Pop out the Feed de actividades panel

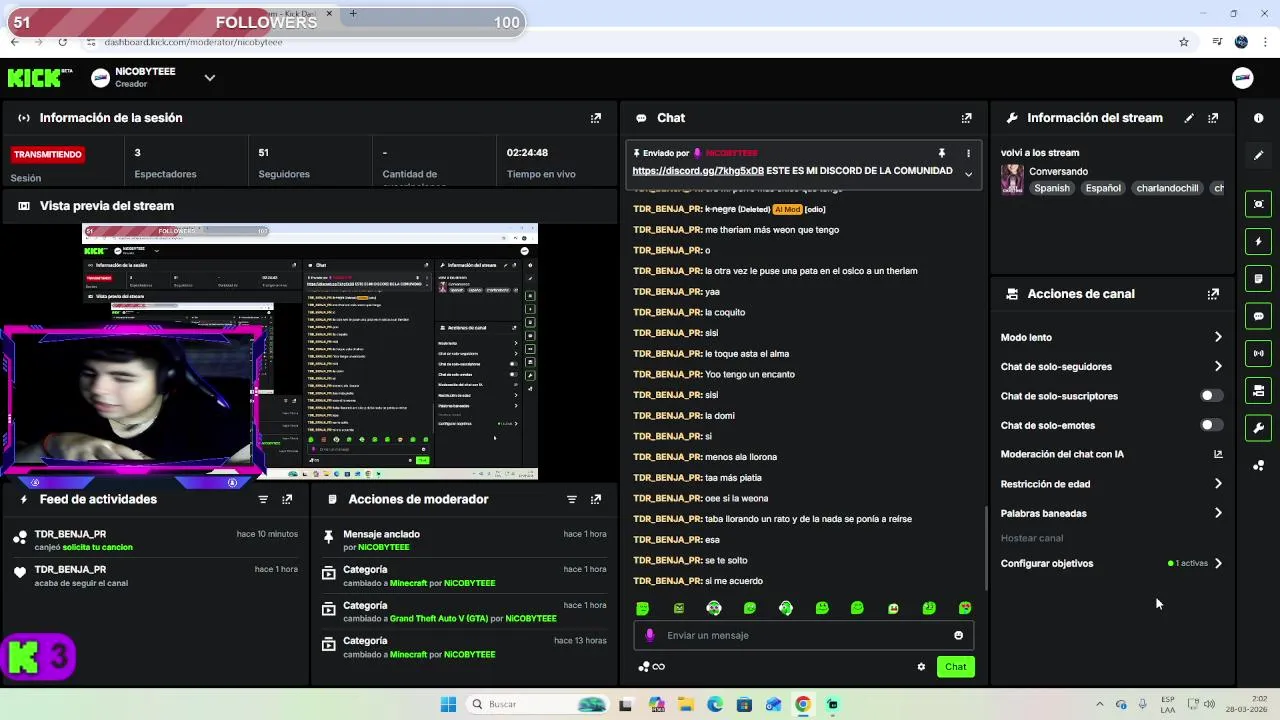287,499
